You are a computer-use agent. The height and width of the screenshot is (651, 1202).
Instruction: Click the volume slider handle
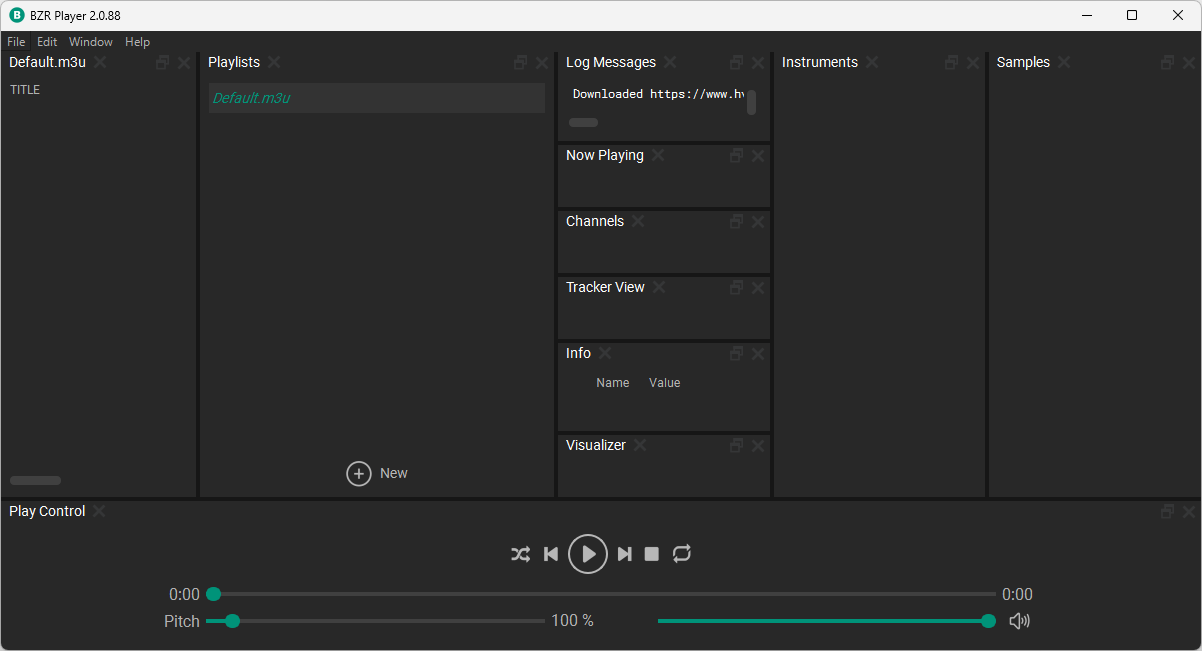(x=989, y=621)
